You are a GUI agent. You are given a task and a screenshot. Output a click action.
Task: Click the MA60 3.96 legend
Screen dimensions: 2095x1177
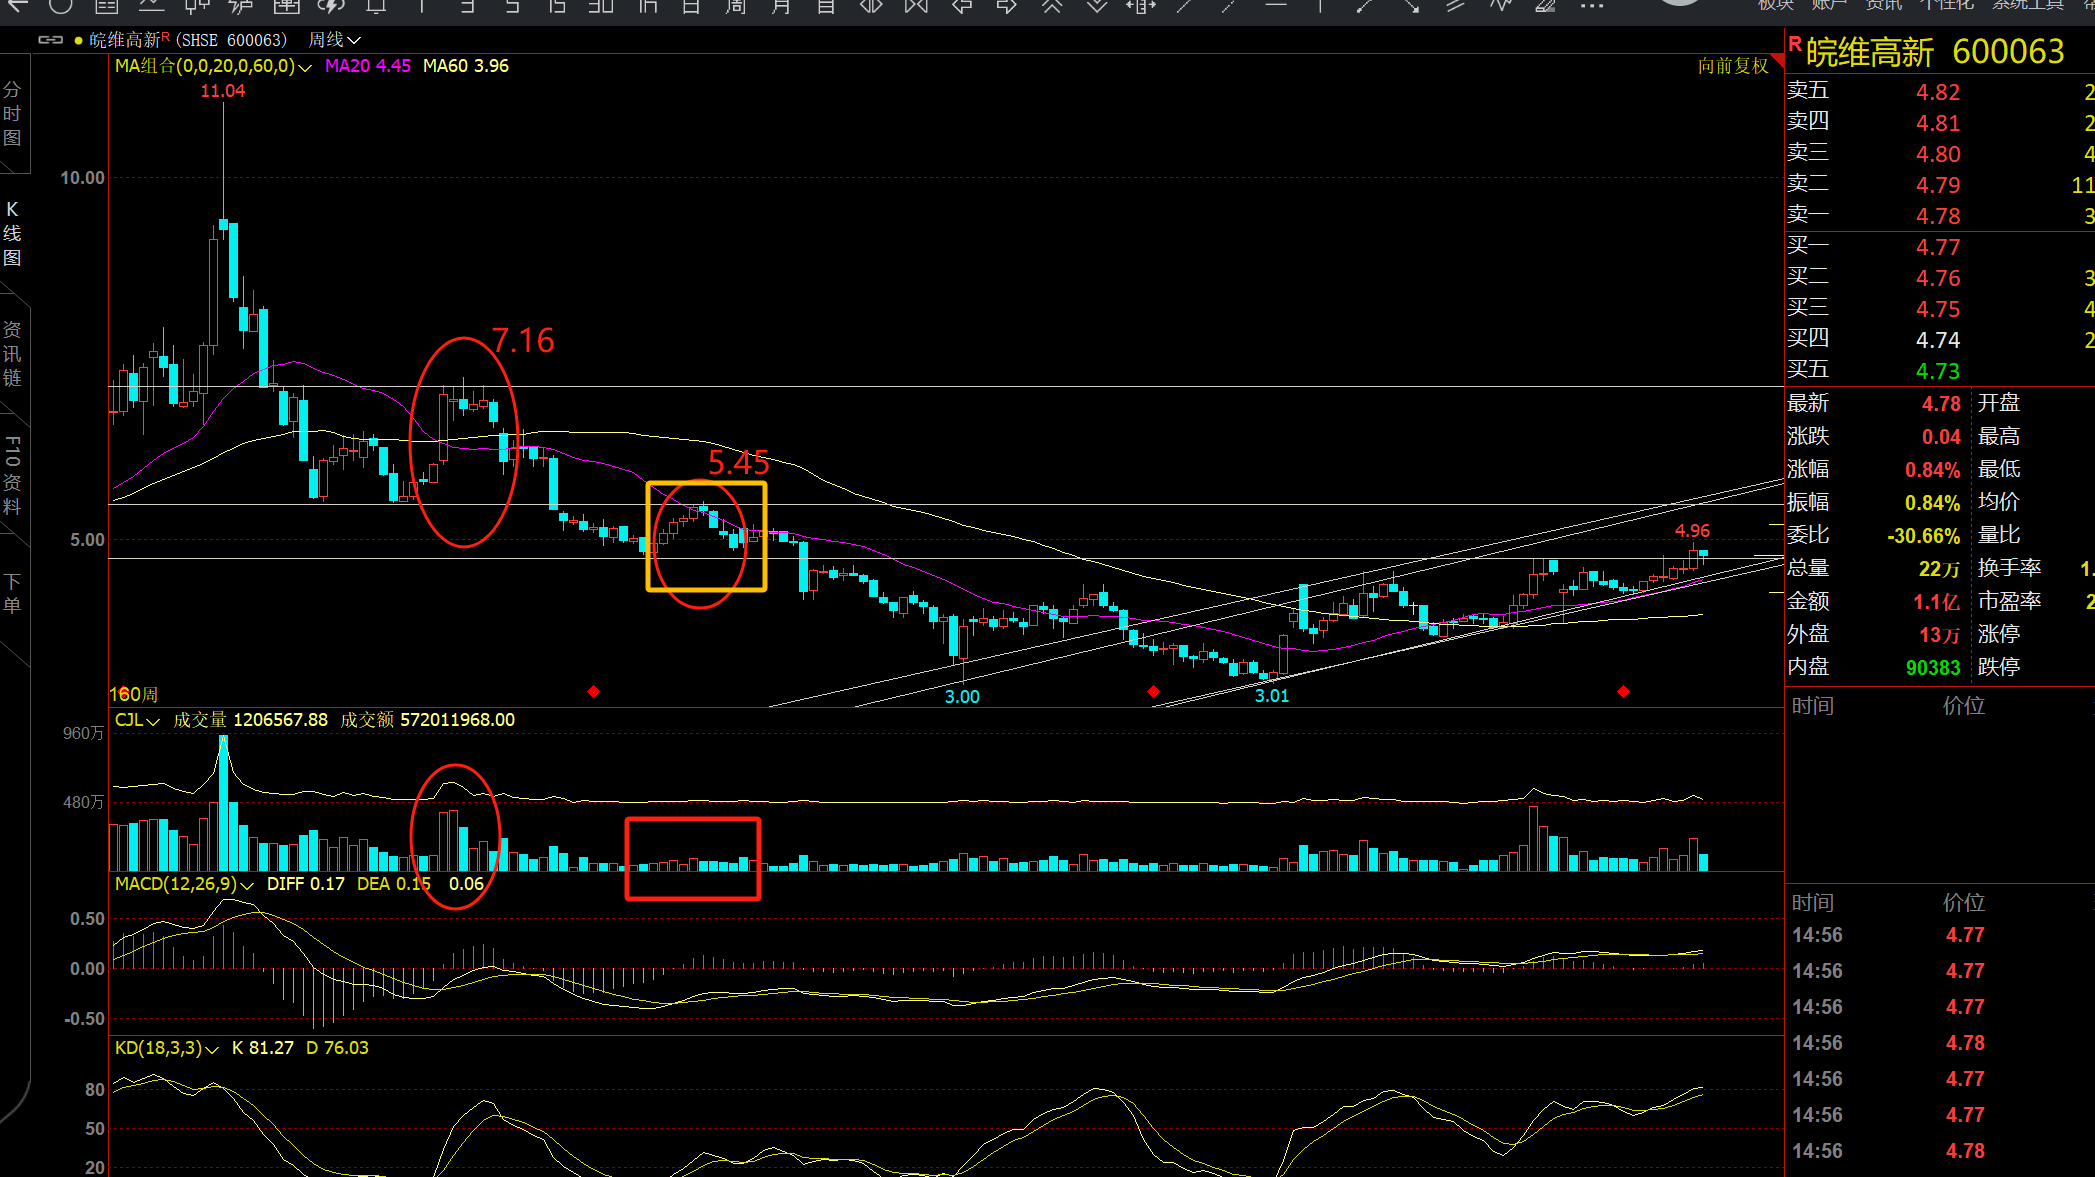click(466, 66)
